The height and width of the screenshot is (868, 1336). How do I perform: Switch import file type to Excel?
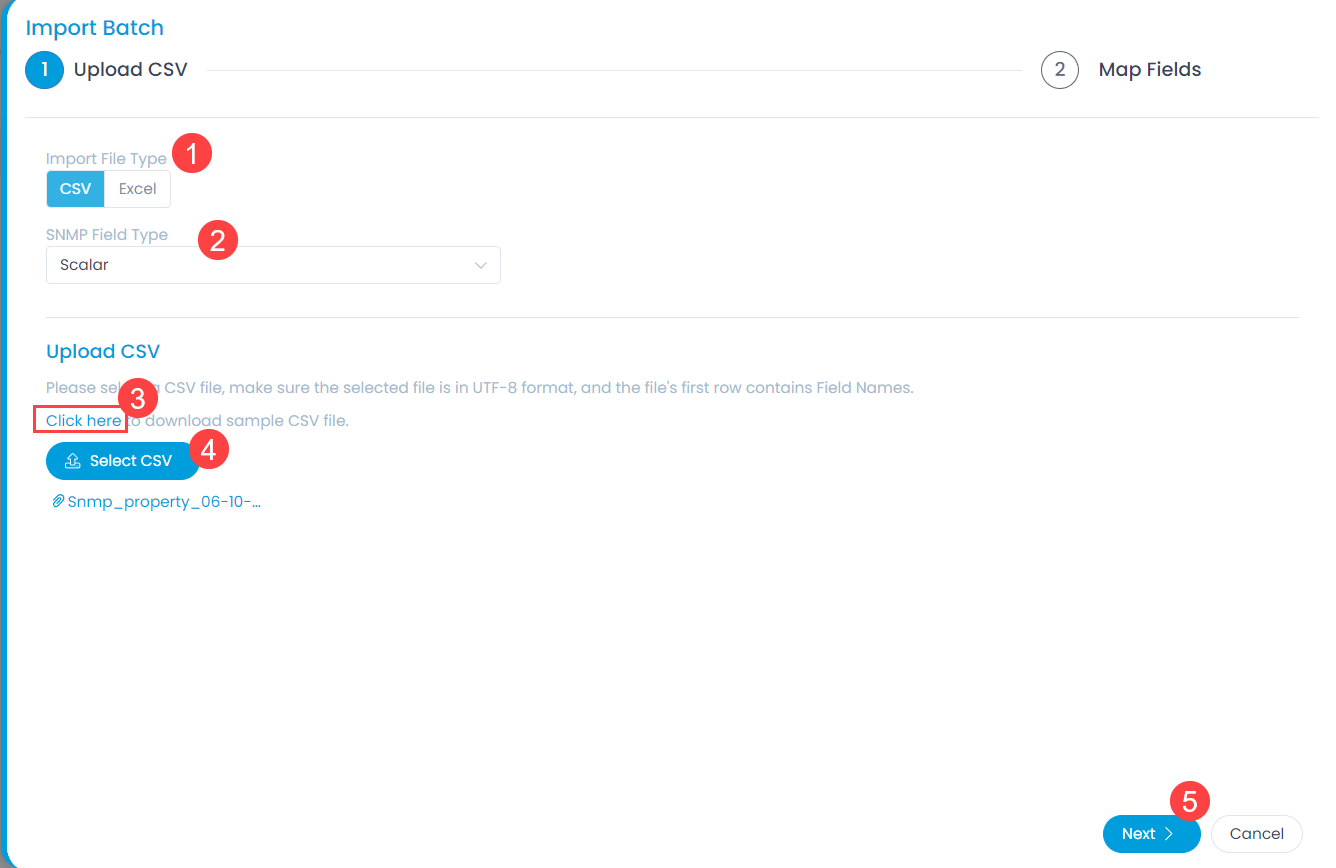coord(137,188)
